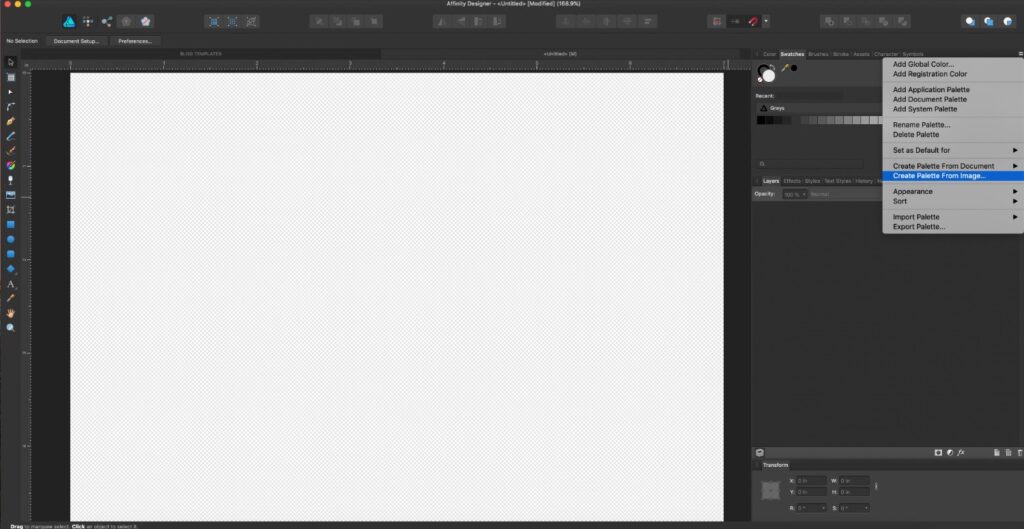Open the Document Setup dialog
The height and width of the screenshot is (529, 1024).
tap(76, 41)
